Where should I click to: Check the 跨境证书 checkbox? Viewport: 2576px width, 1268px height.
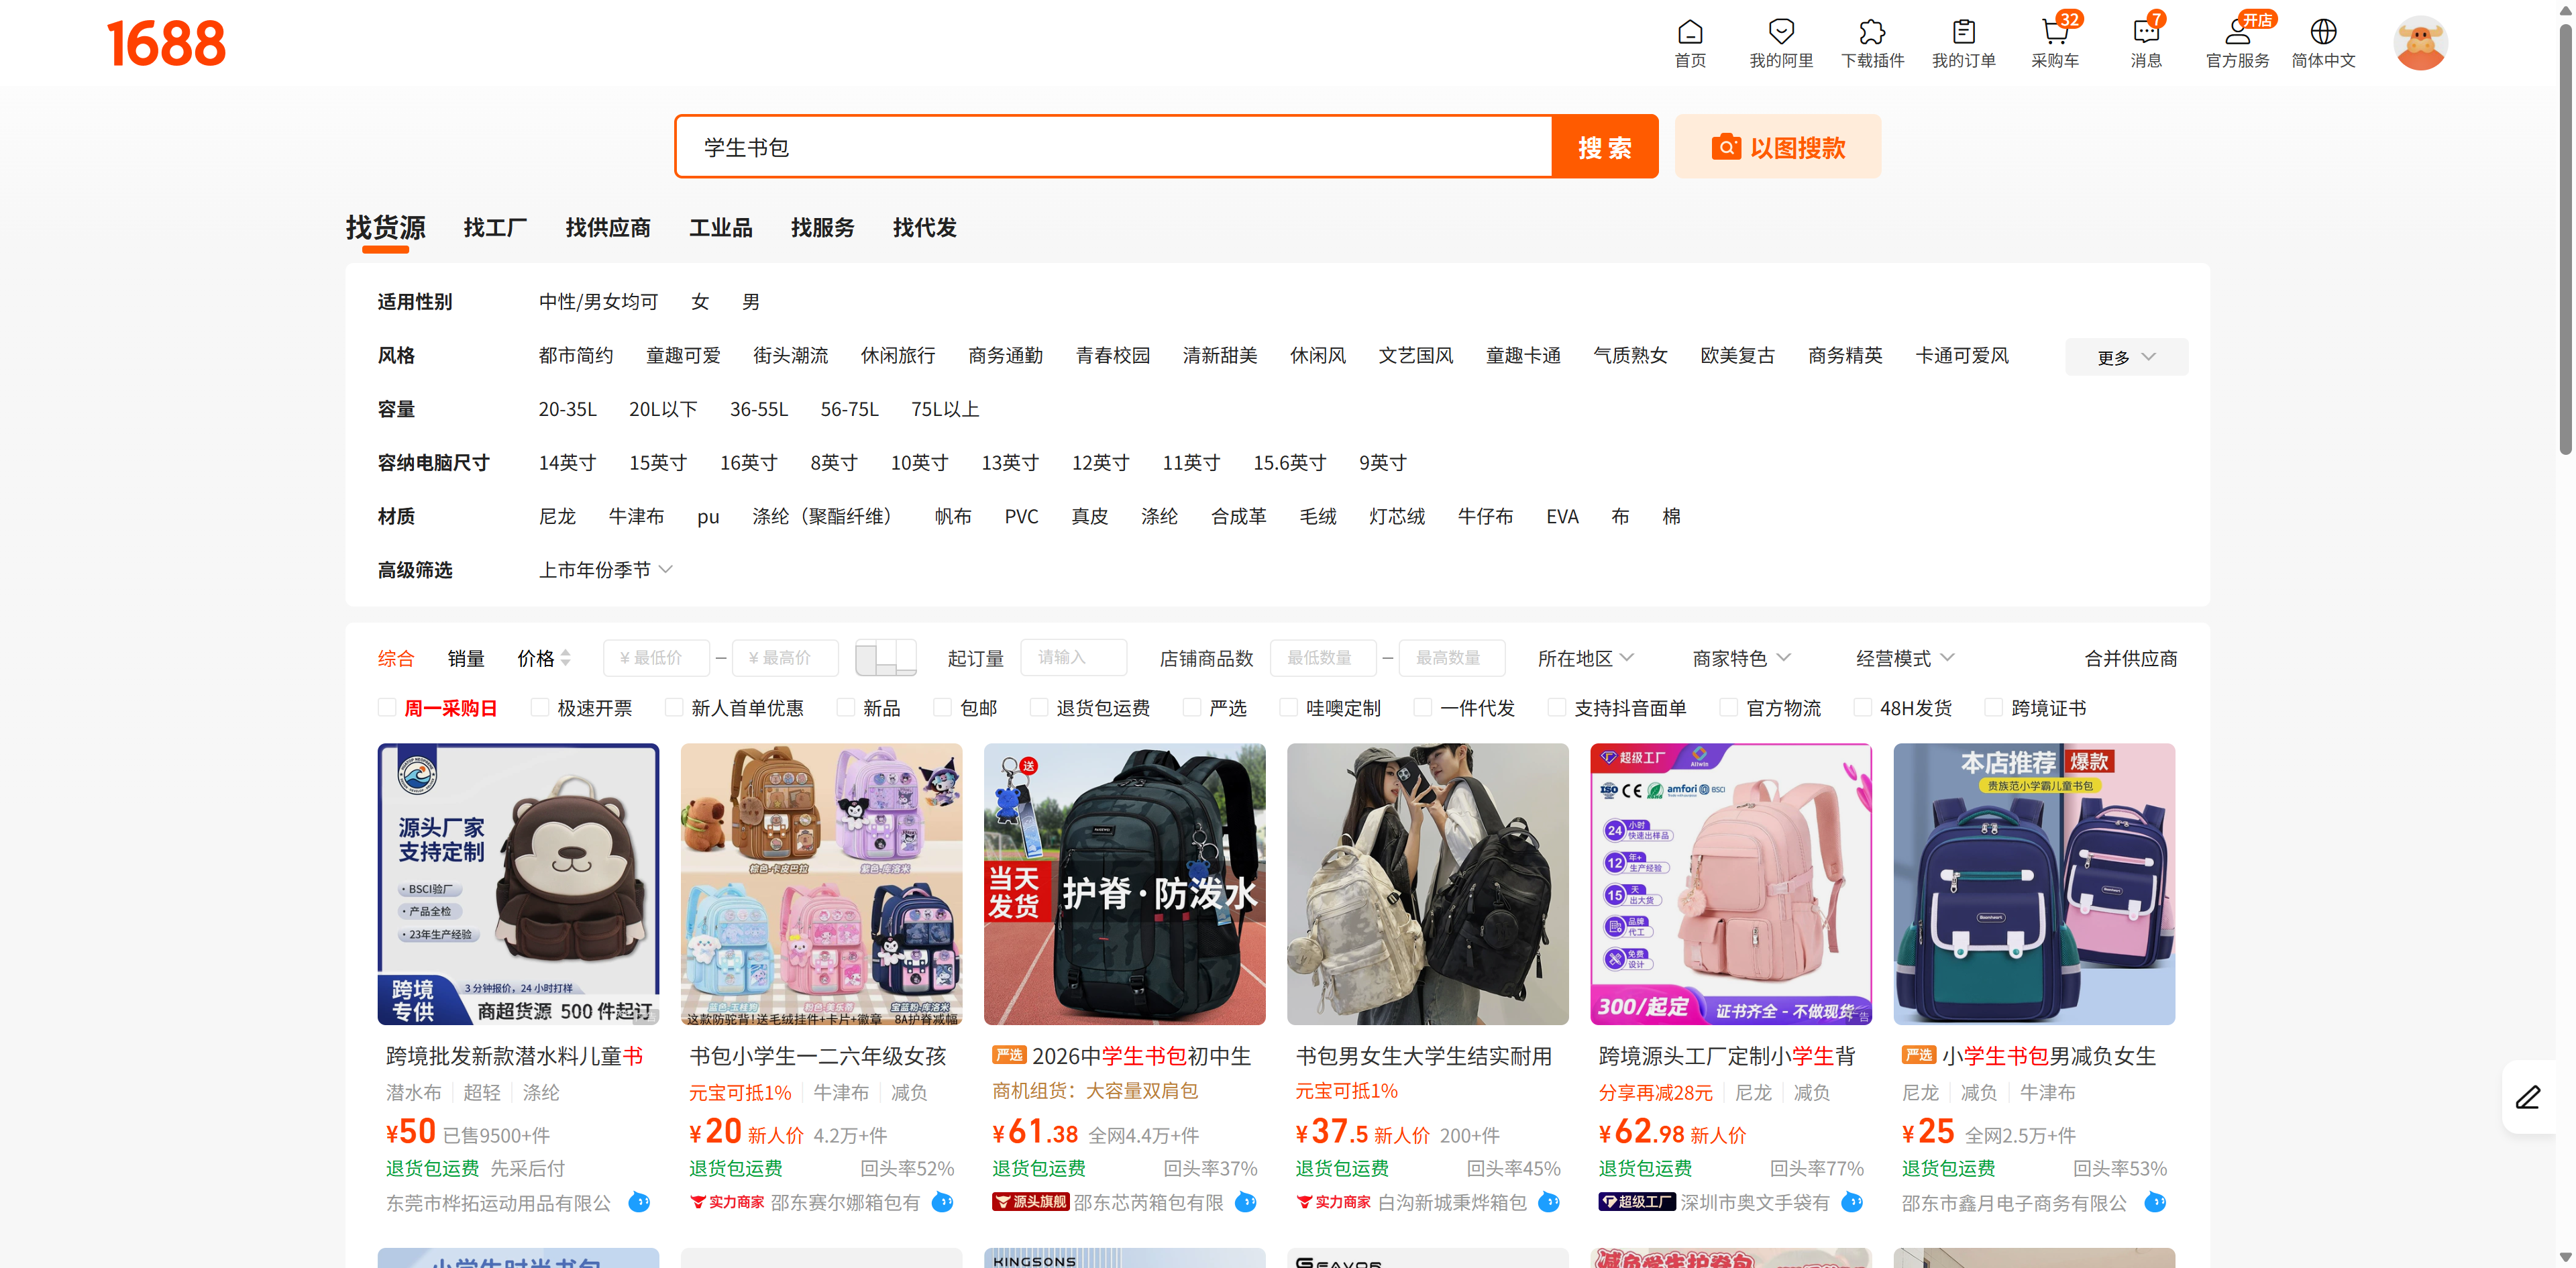(1993, 708)
